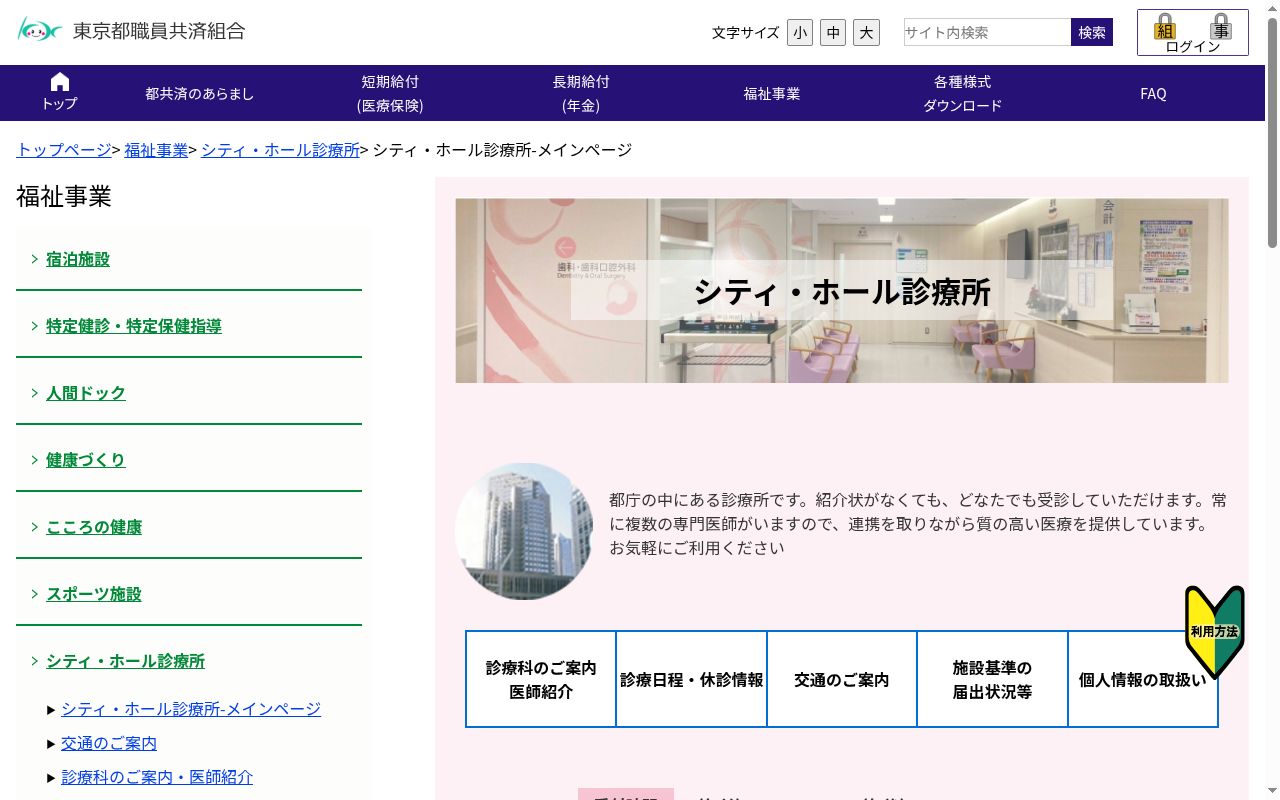Expand the 宿泊施設 sidebar chevron
This screenshot has width=1280, height=800.
click(34, 259)
